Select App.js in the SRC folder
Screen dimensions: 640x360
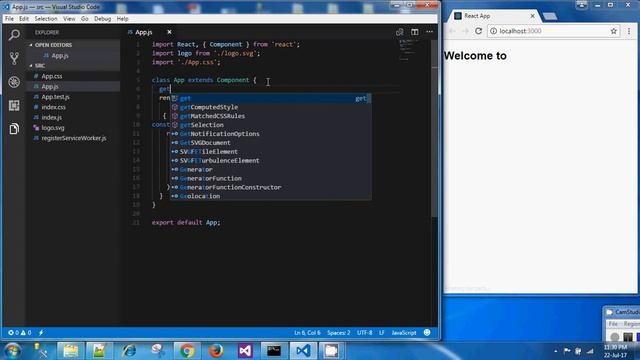[x=50, y=87]
